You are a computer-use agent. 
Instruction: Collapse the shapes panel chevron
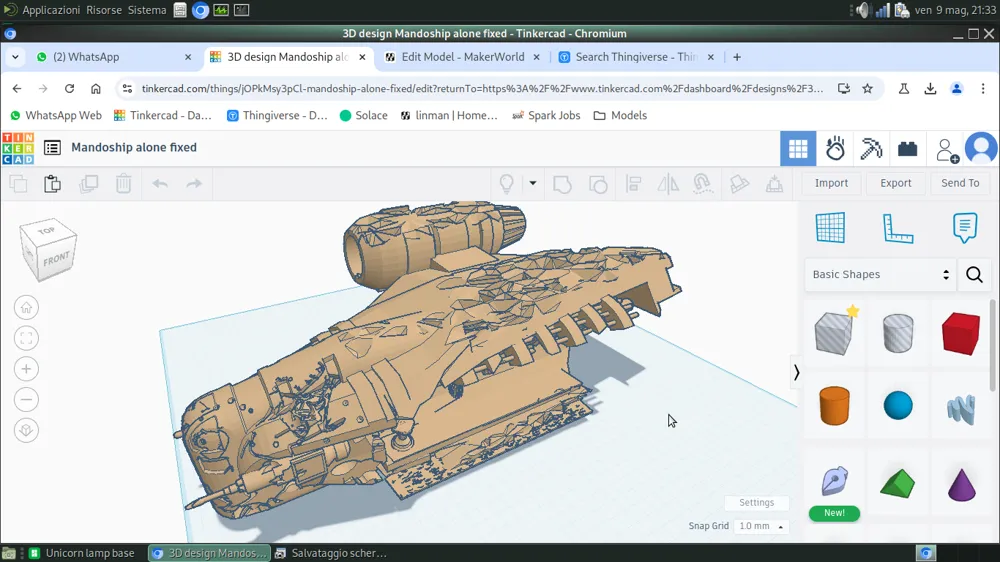click(x=796, y=372)
